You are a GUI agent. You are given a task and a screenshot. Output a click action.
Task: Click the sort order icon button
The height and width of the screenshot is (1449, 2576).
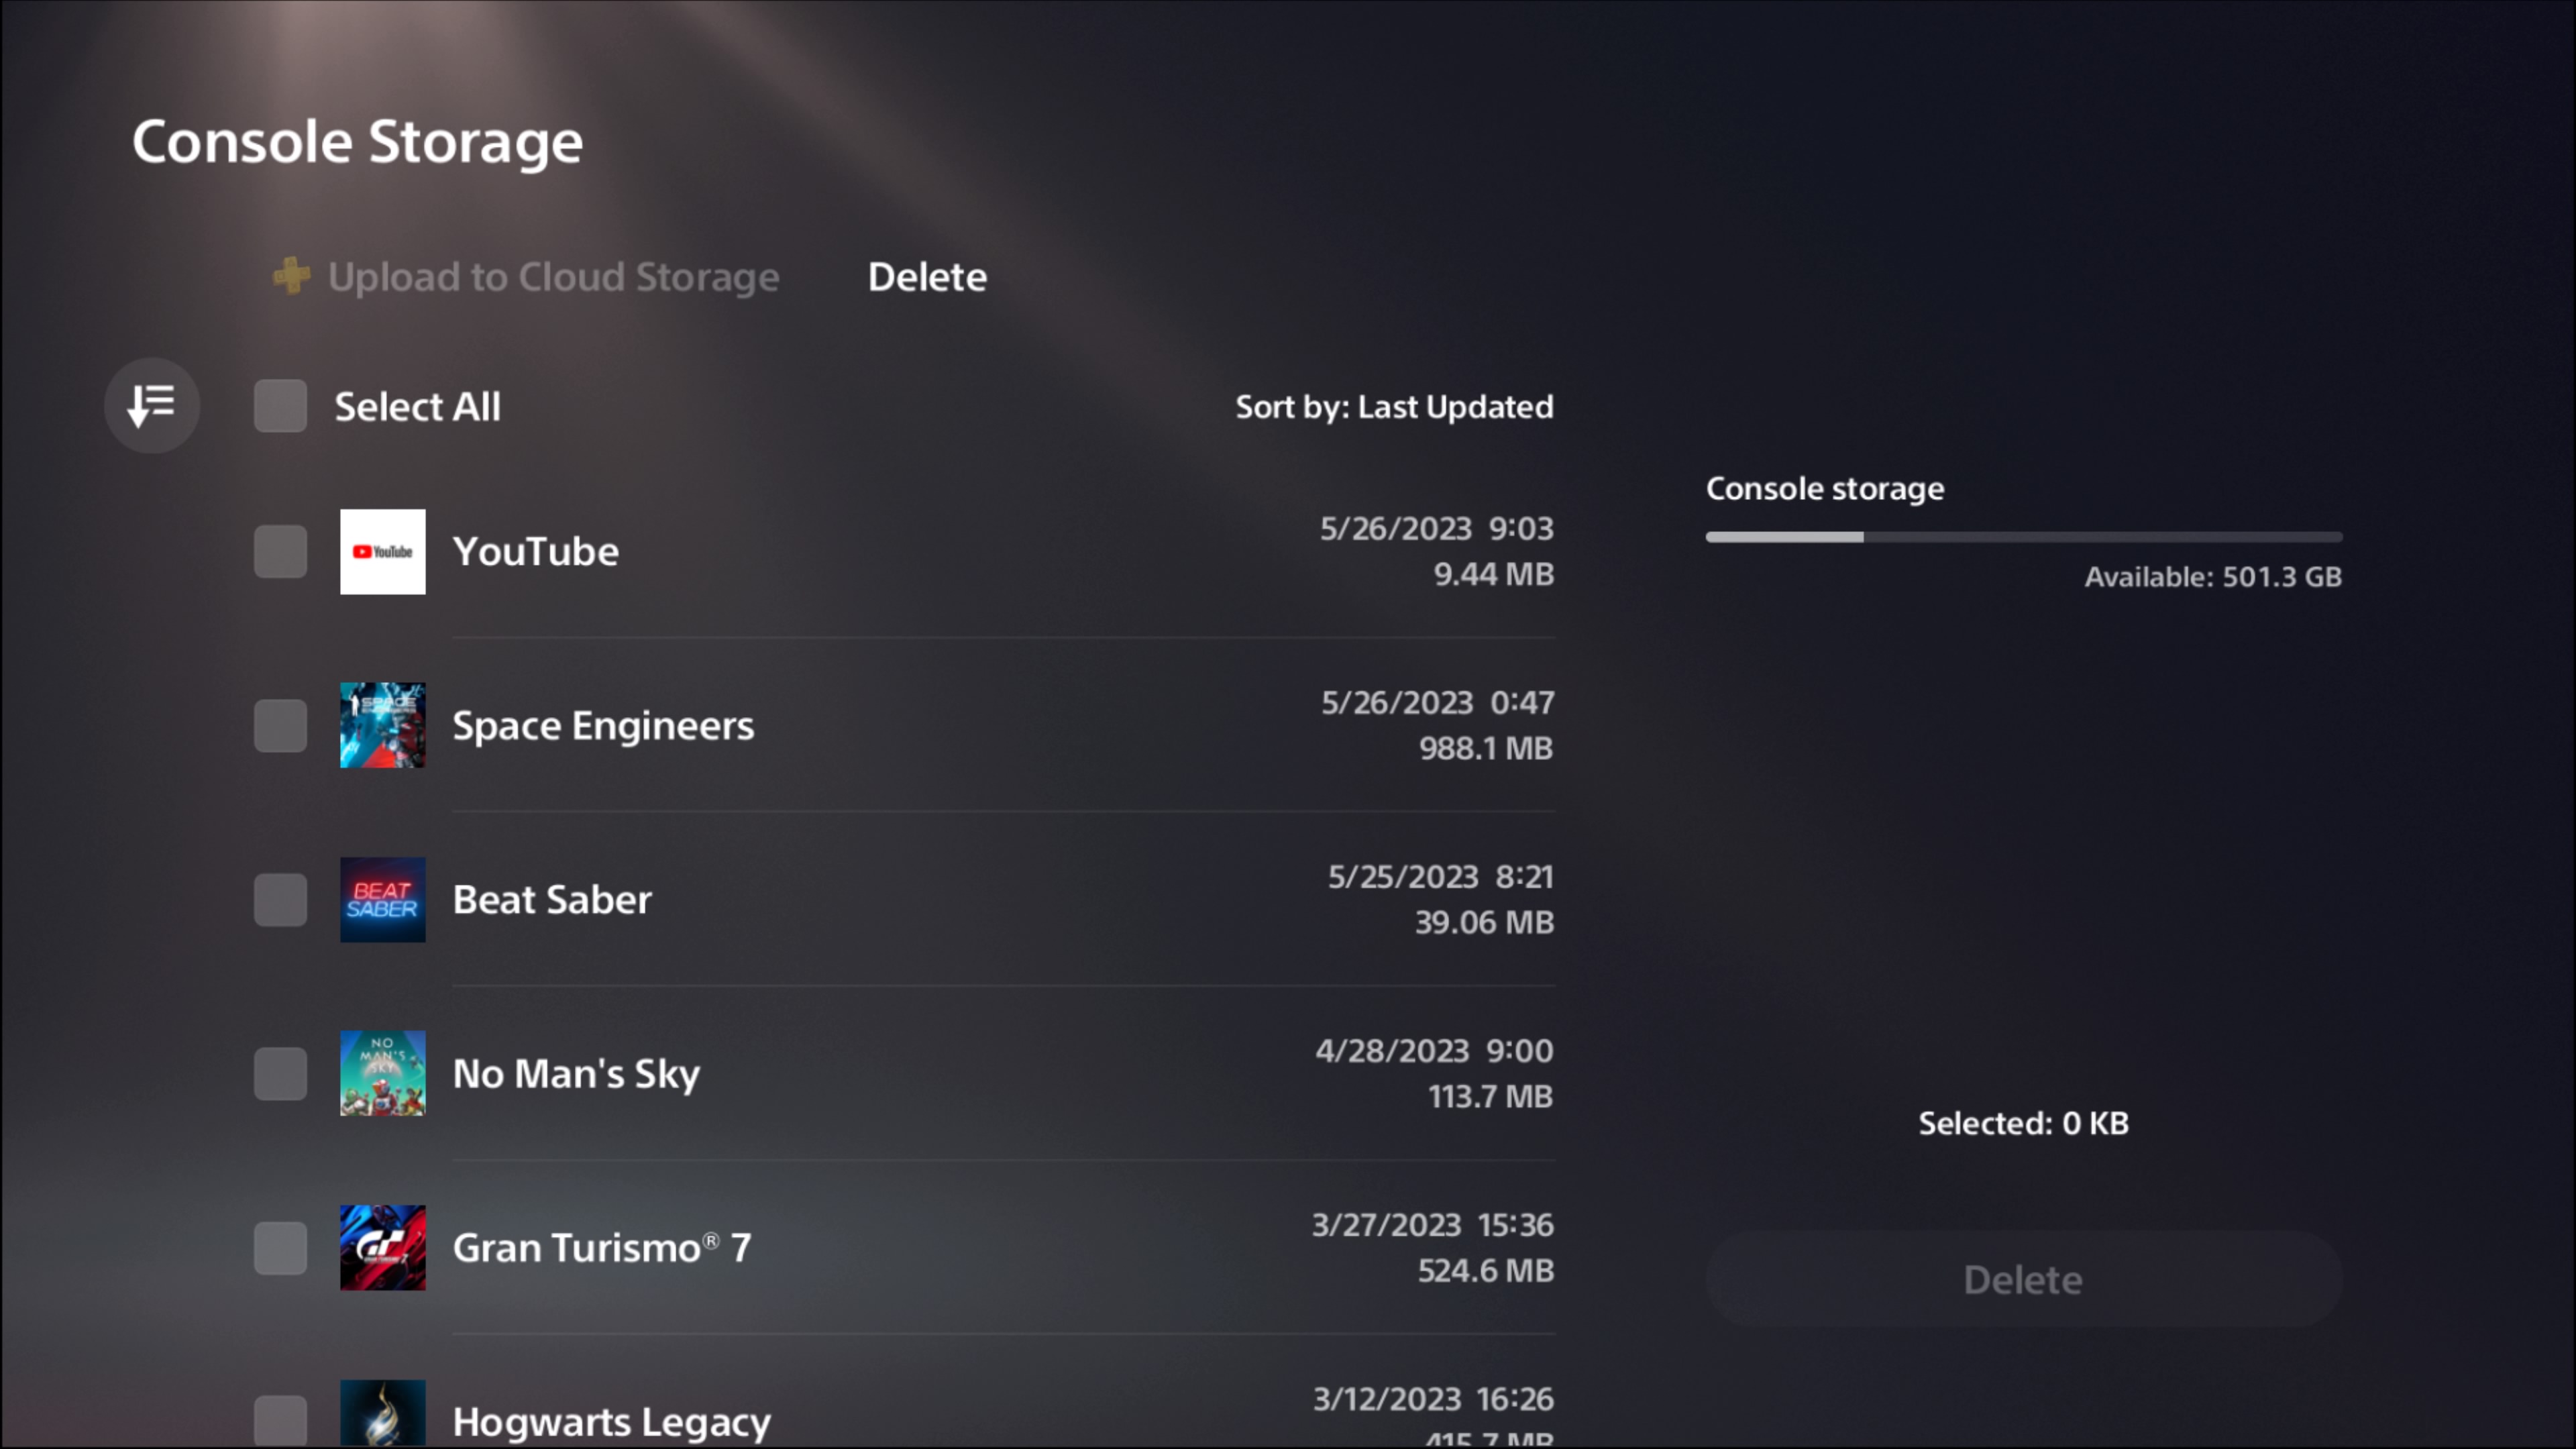point(152,406)
